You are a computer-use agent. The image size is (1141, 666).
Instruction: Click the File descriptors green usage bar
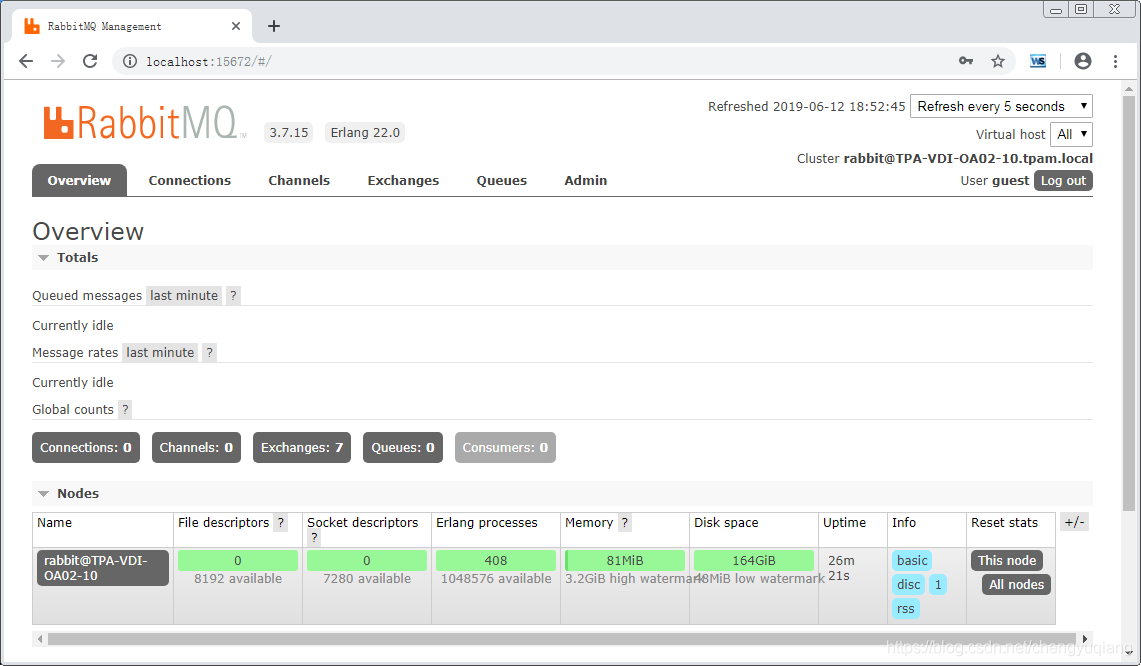(x=238, y=560)
